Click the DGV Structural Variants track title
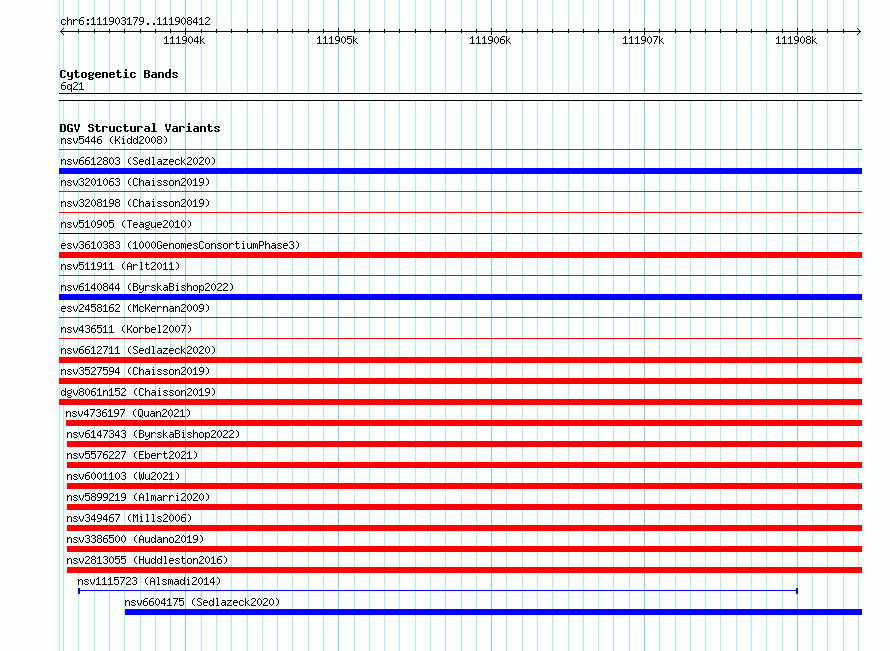The height and width of the screenshot is (651, 890). click(140, 128)
